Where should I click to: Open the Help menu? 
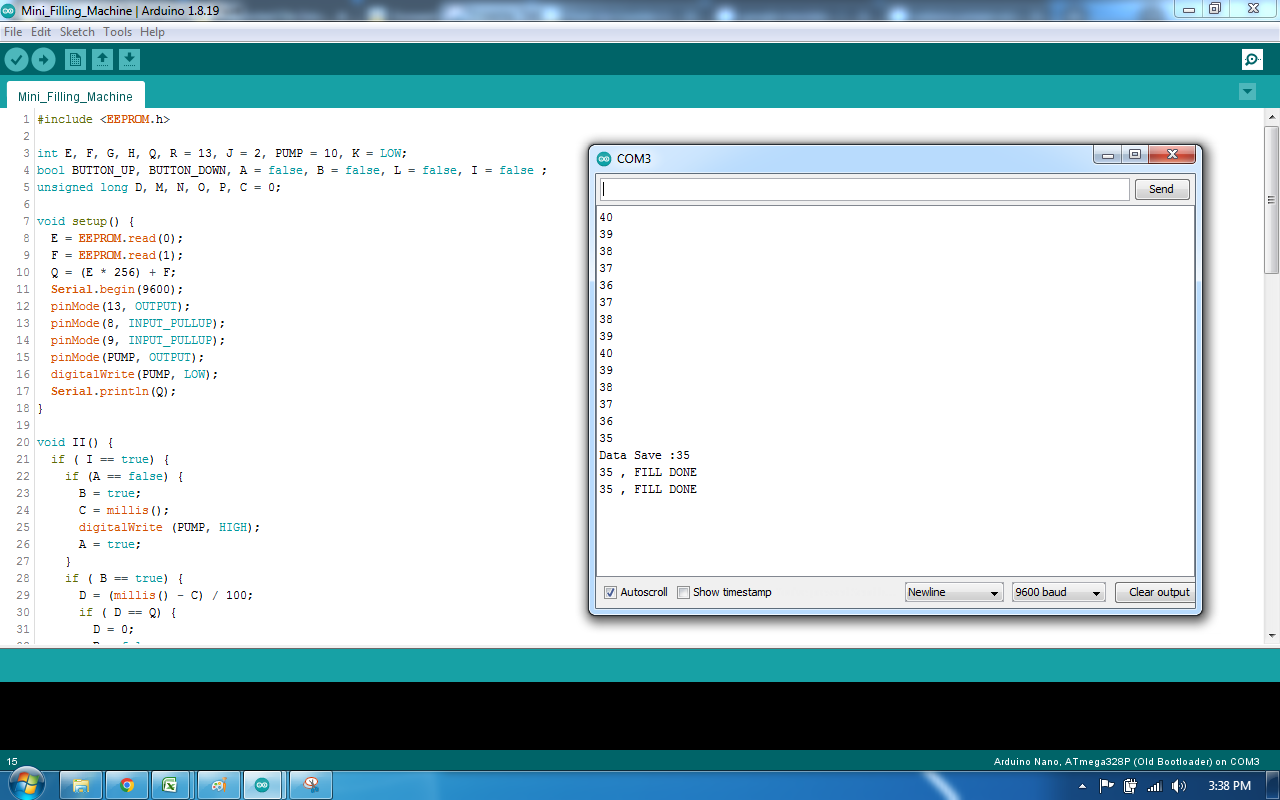pos(152,32)
